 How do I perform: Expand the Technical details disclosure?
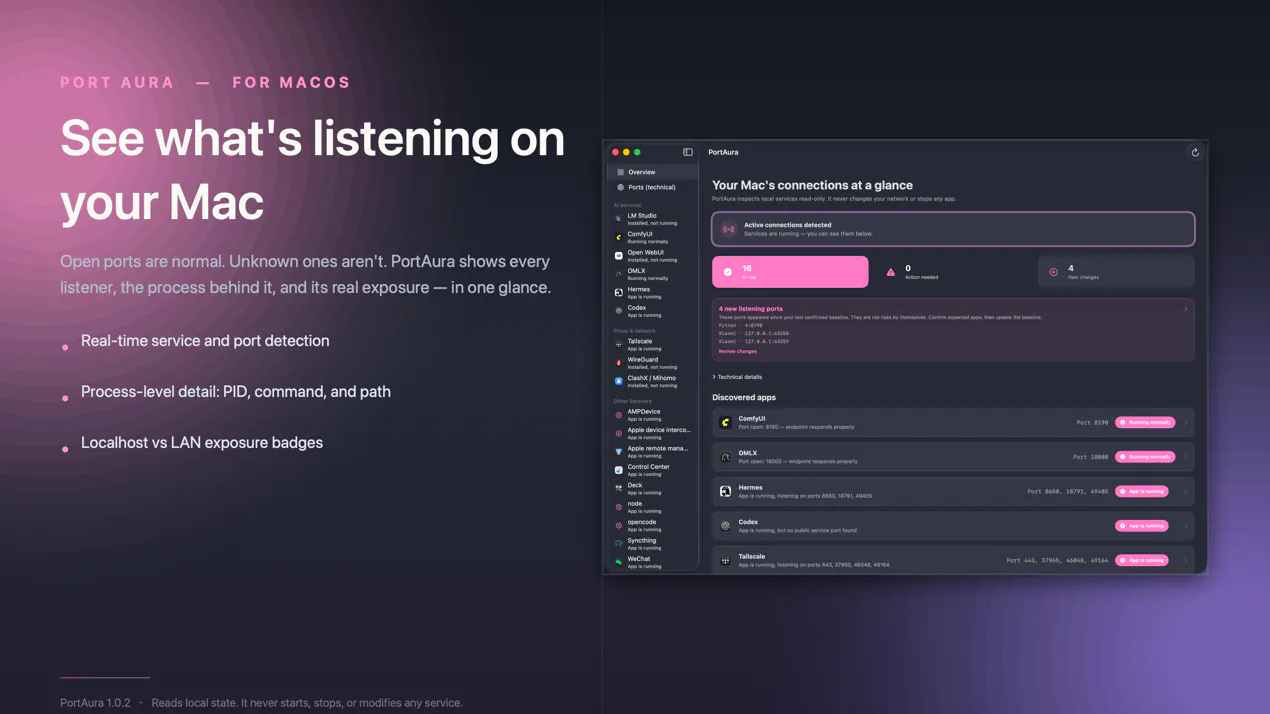pyautogui.click(x=737, y=377)
